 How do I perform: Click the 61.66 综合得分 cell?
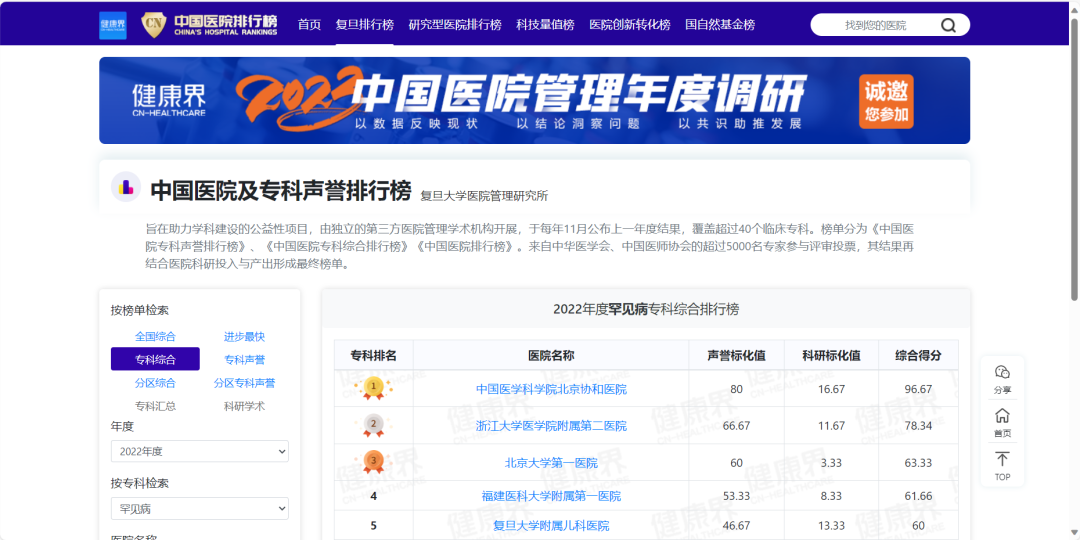coord(918,496)
